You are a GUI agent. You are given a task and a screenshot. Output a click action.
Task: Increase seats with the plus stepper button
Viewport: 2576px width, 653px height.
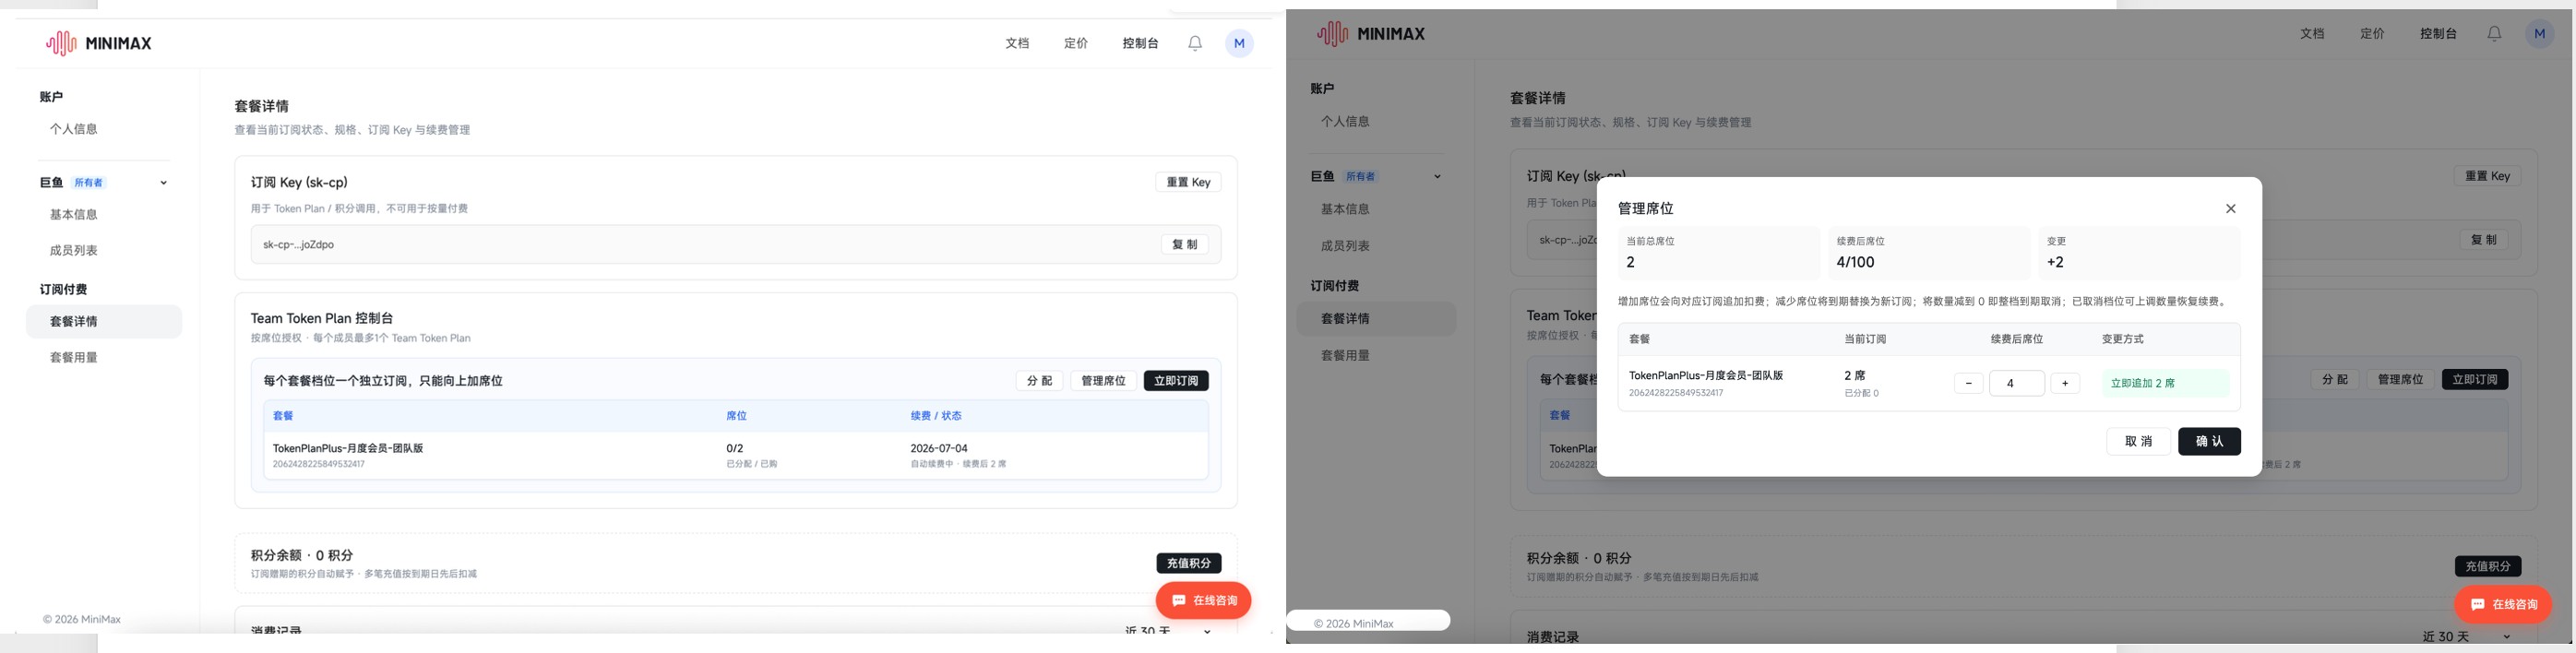2065,383
